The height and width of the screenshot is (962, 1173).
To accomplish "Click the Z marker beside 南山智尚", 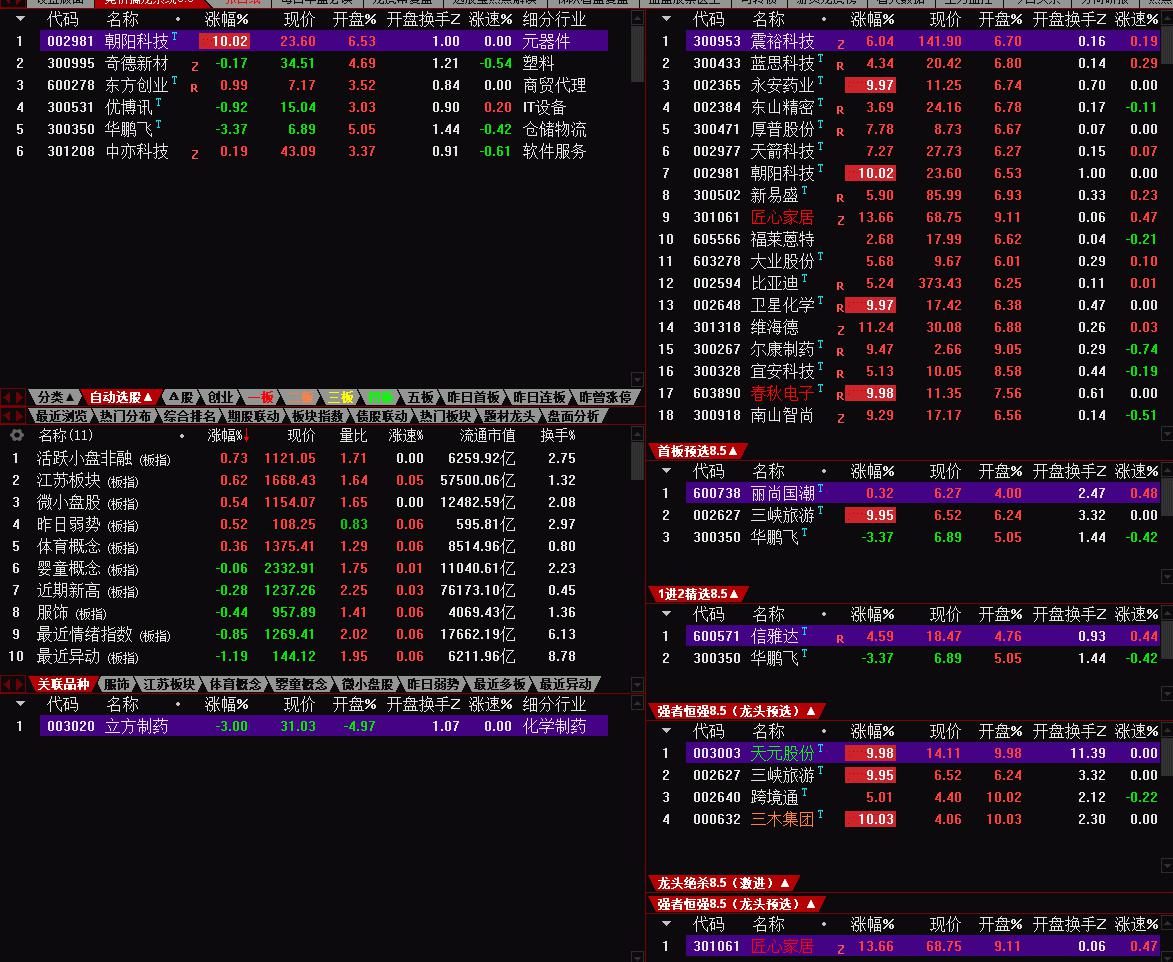I will click(x=841, y=418).
